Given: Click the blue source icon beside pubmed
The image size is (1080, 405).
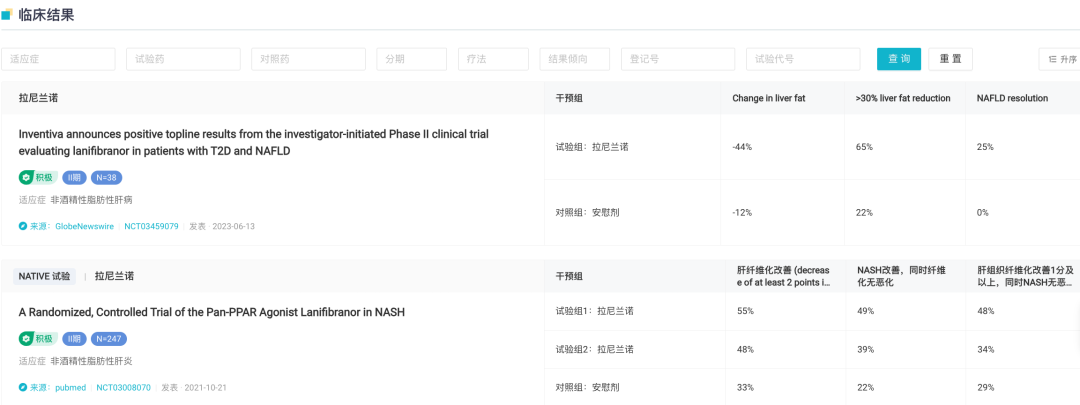Looking at the screenshot, I should pos(23,388).
